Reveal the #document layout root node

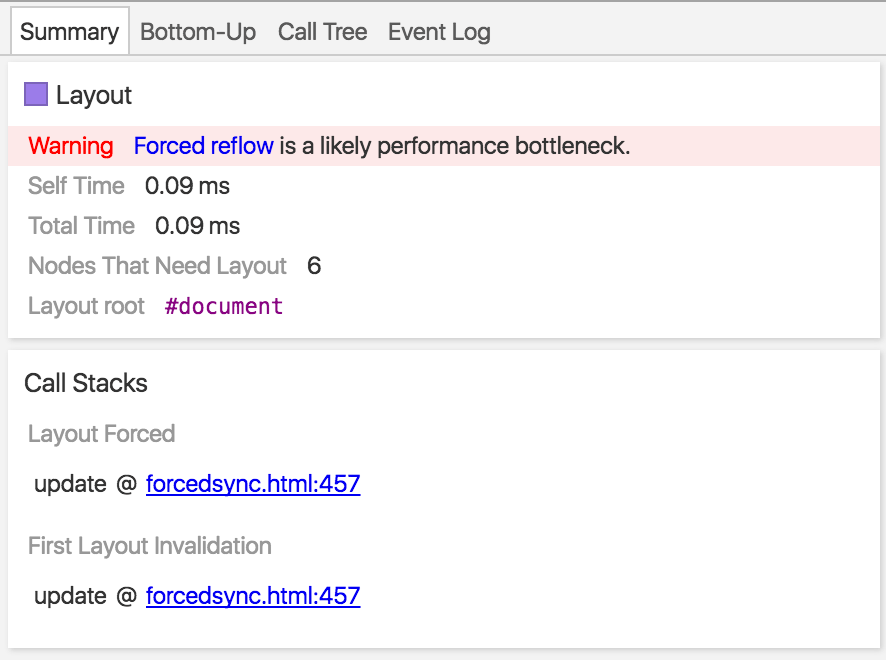coord(224,306)
